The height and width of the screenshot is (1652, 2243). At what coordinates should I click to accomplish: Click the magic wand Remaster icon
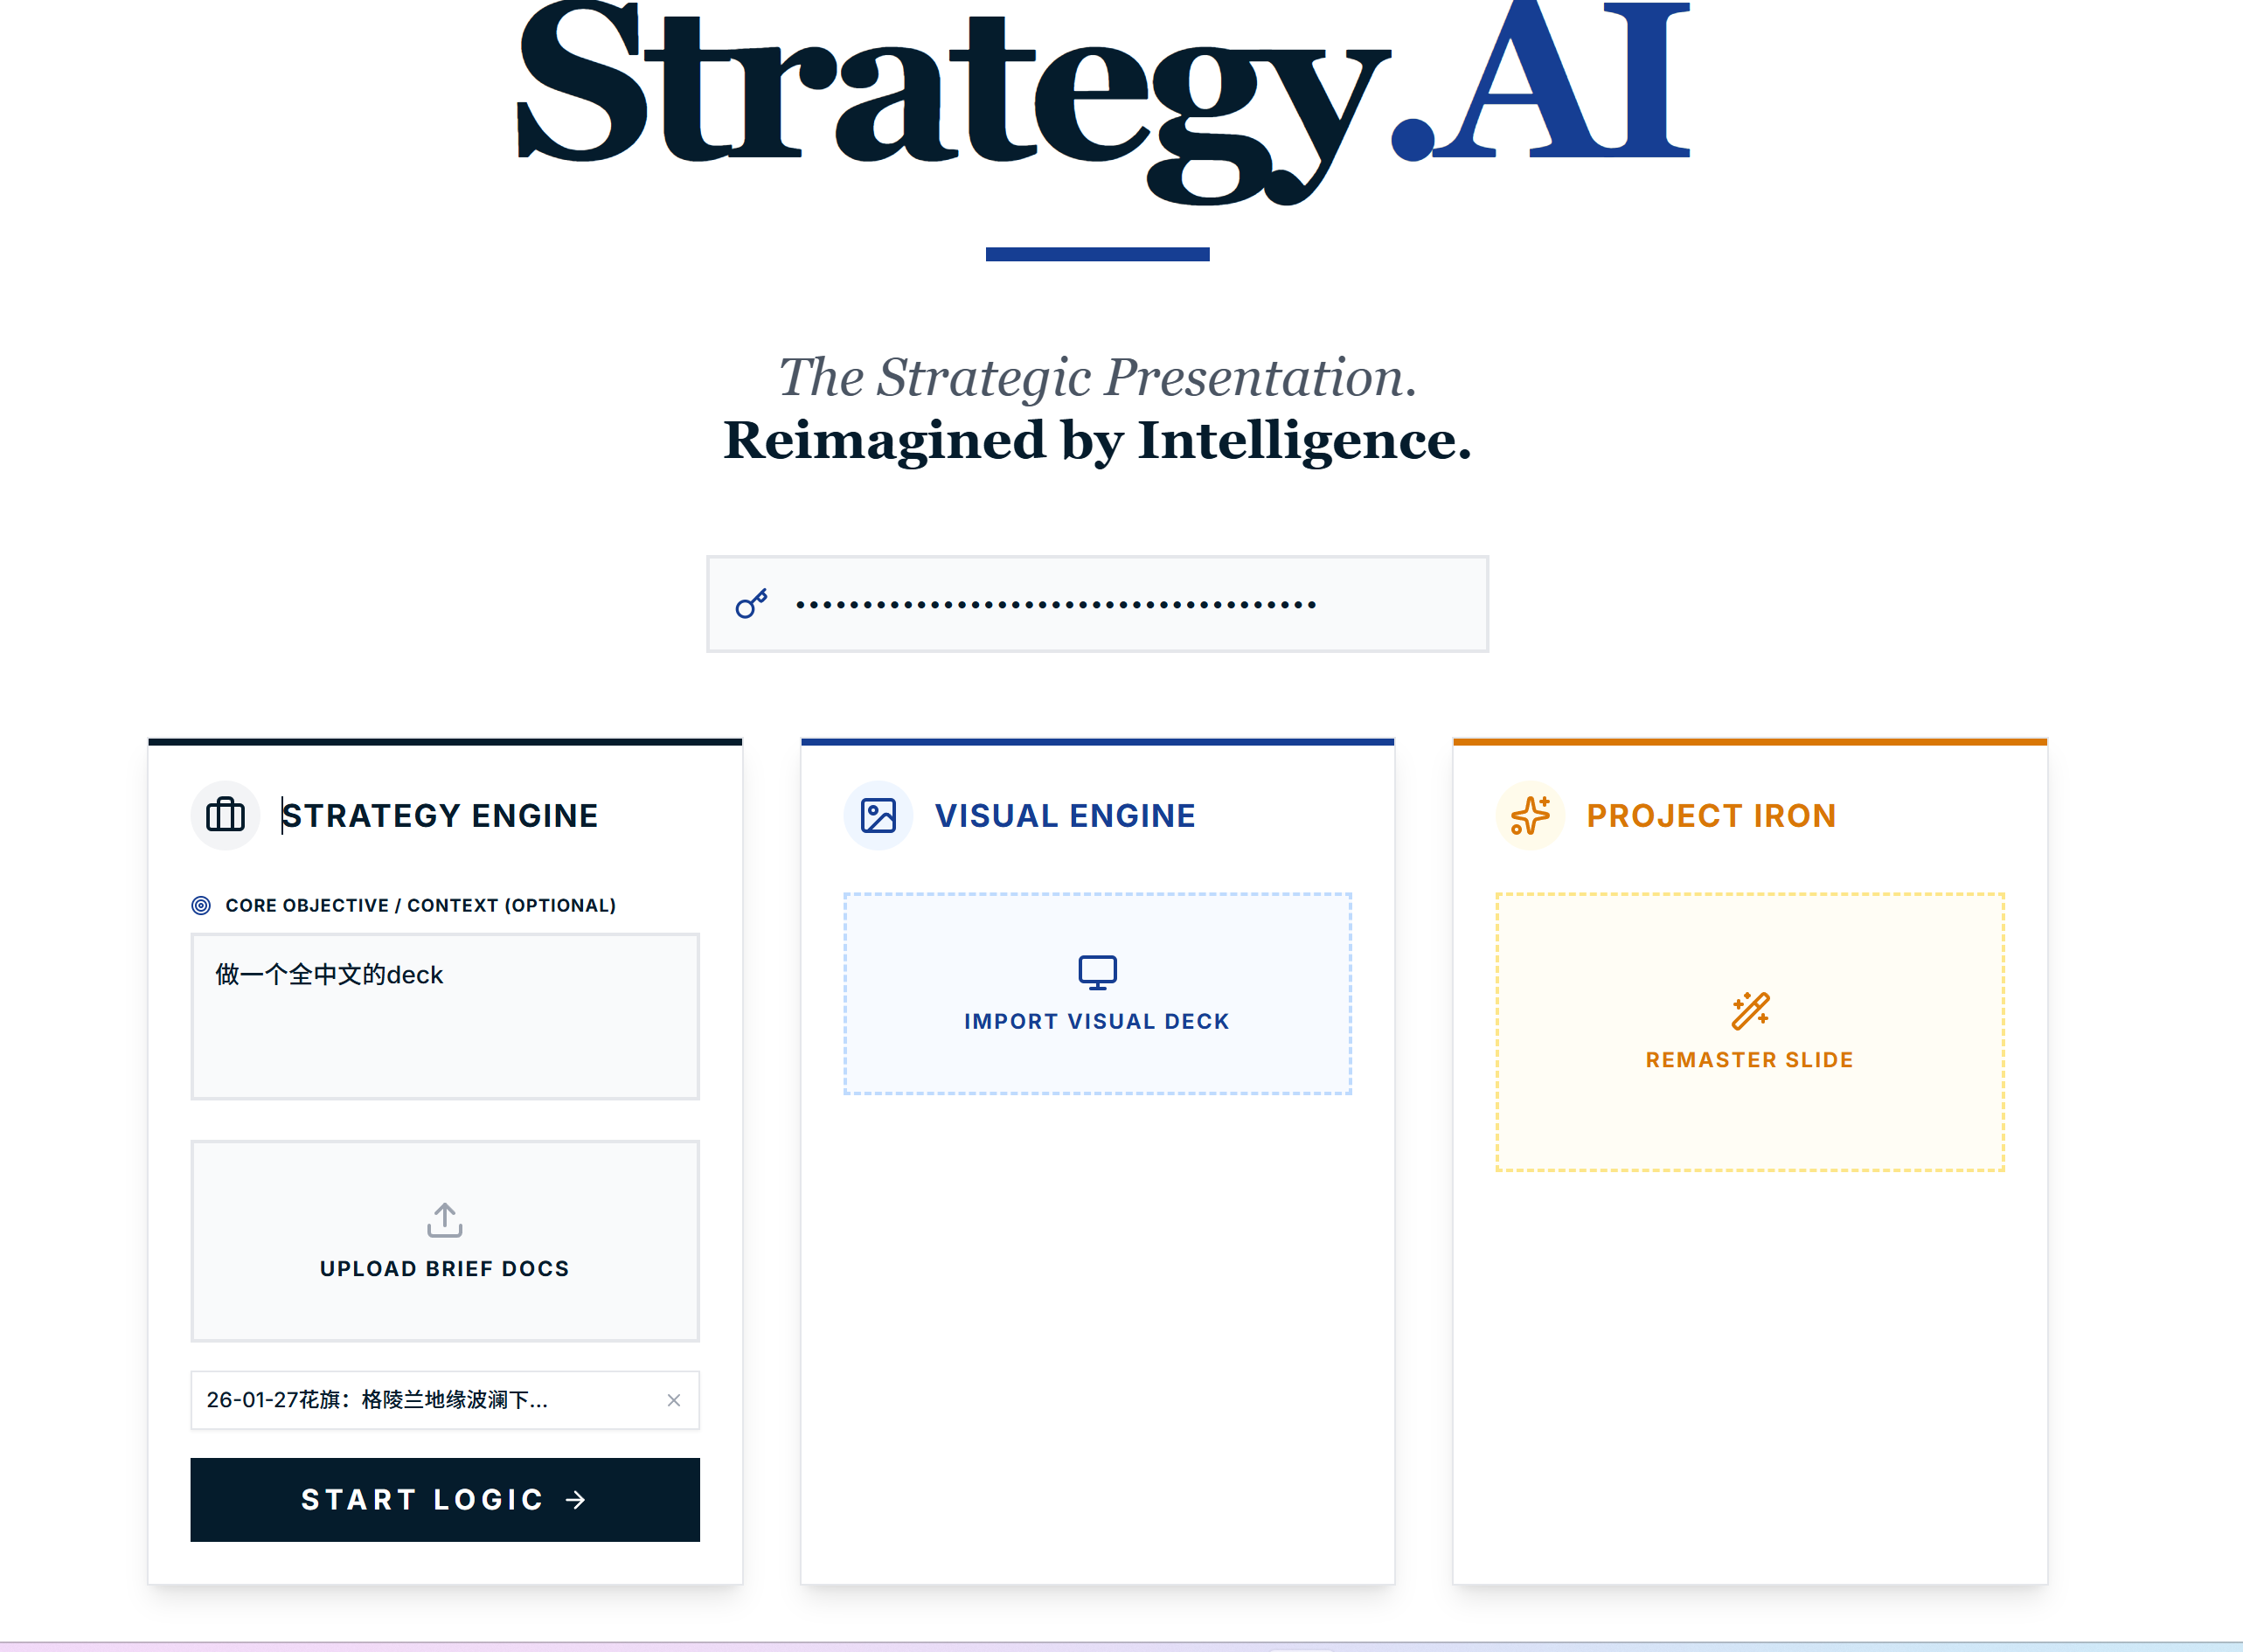pos(1750,1011)
